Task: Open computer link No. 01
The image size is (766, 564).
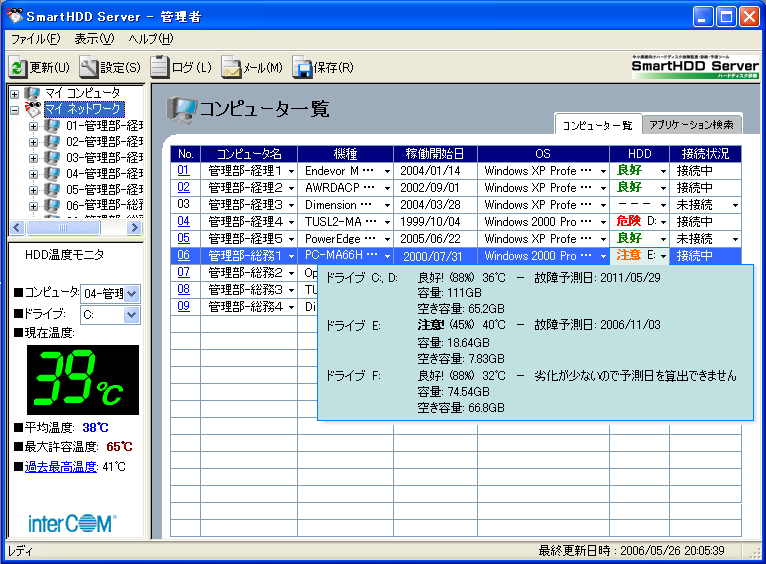Action: point(183,170)
